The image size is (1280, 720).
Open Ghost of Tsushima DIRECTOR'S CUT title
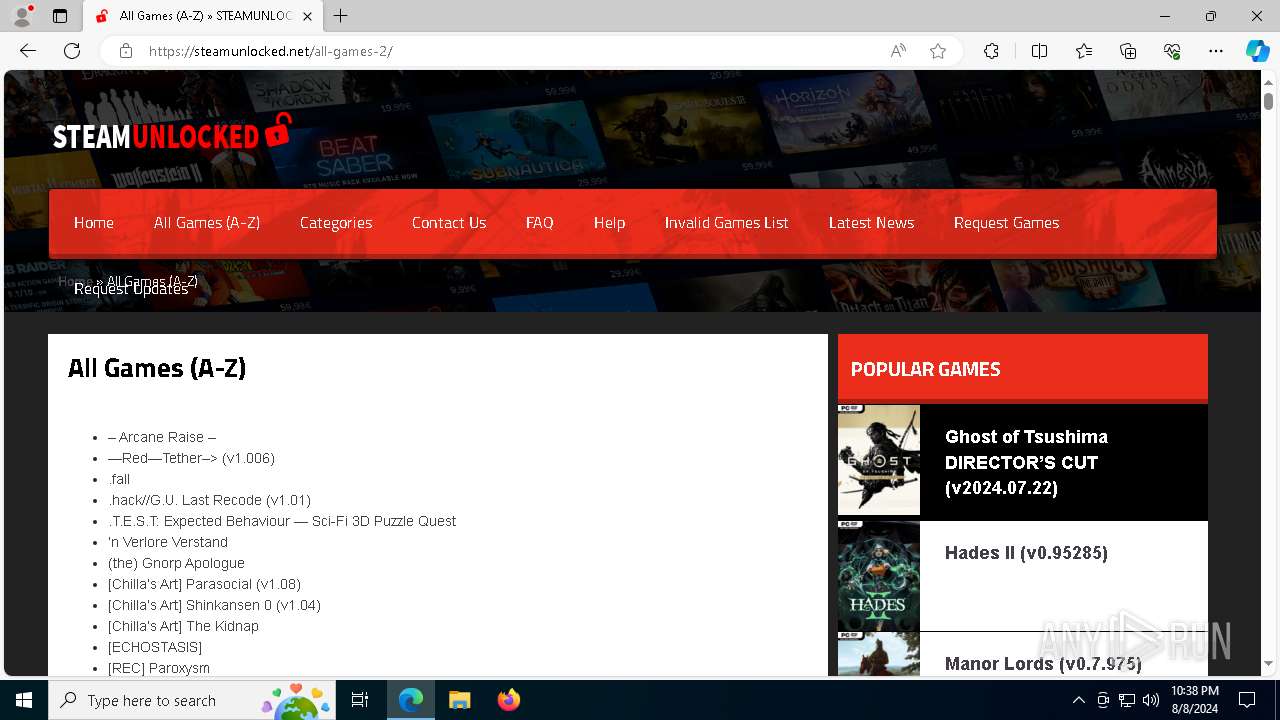pyautogui.click(x=1027, y=462)
